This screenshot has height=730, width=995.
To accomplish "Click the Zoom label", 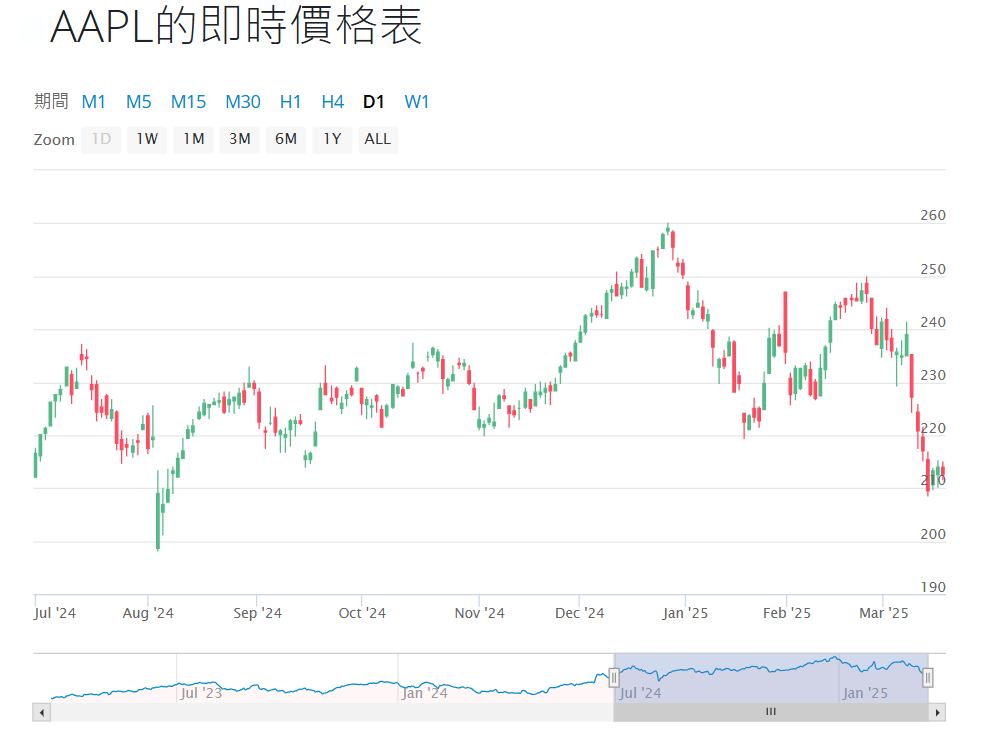I will click(x=54, y=140).
